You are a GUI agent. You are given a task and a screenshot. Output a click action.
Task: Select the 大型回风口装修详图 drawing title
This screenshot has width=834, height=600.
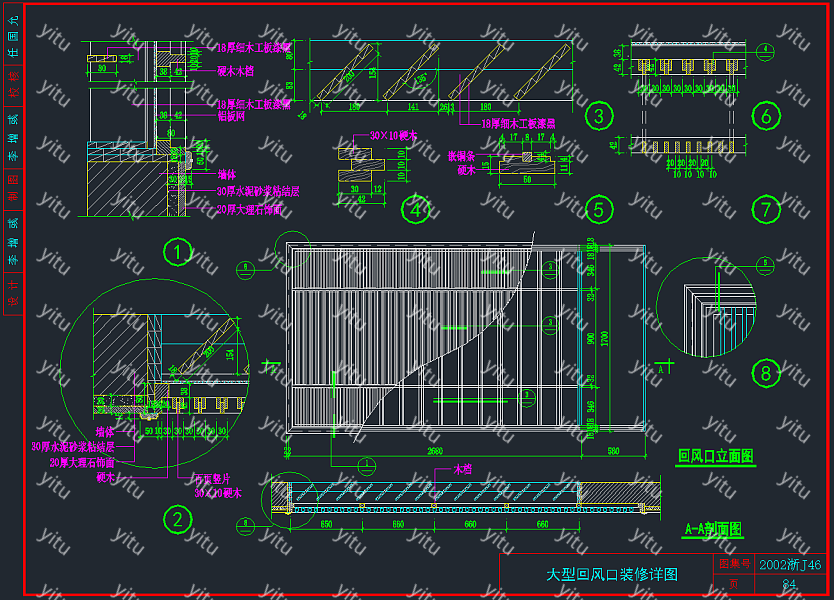(611, 575)
